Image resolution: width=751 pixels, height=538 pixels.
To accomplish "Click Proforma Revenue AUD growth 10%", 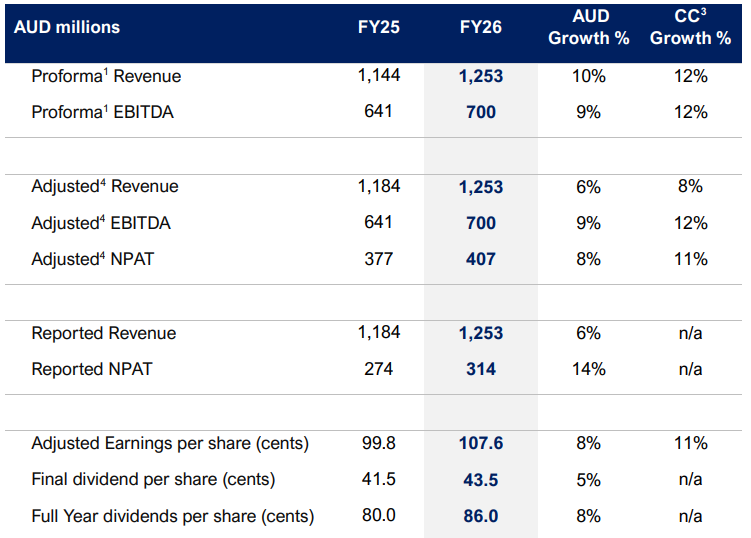I will click(589, 76).
